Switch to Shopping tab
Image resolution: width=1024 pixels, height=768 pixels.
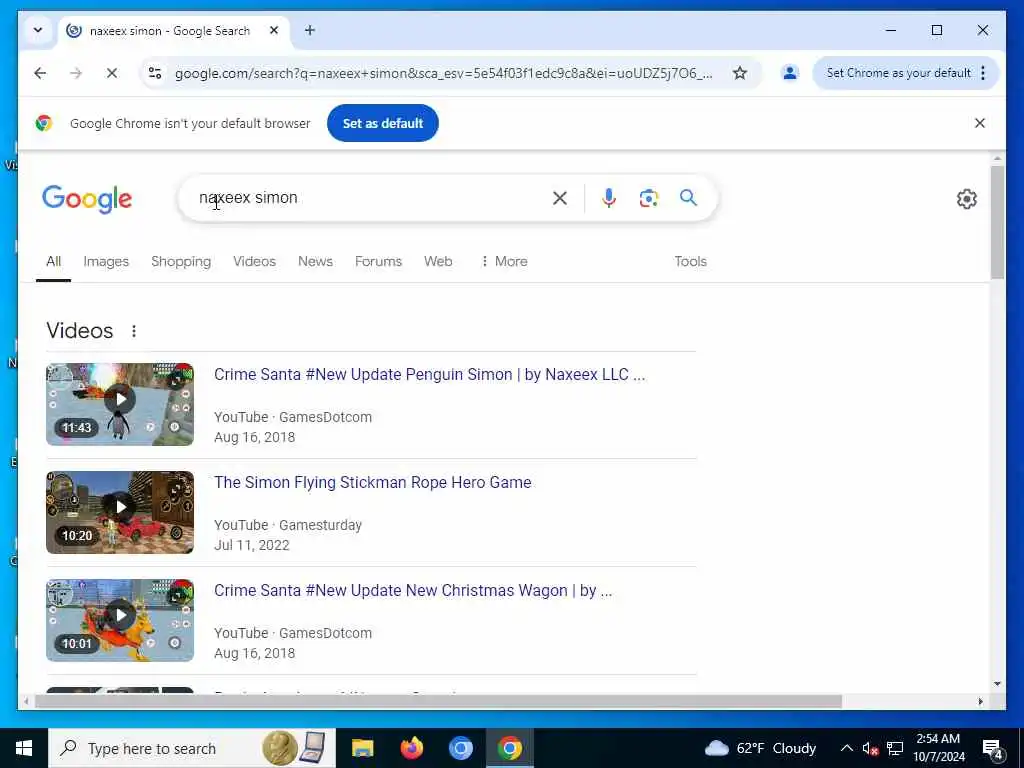point(181,261)
